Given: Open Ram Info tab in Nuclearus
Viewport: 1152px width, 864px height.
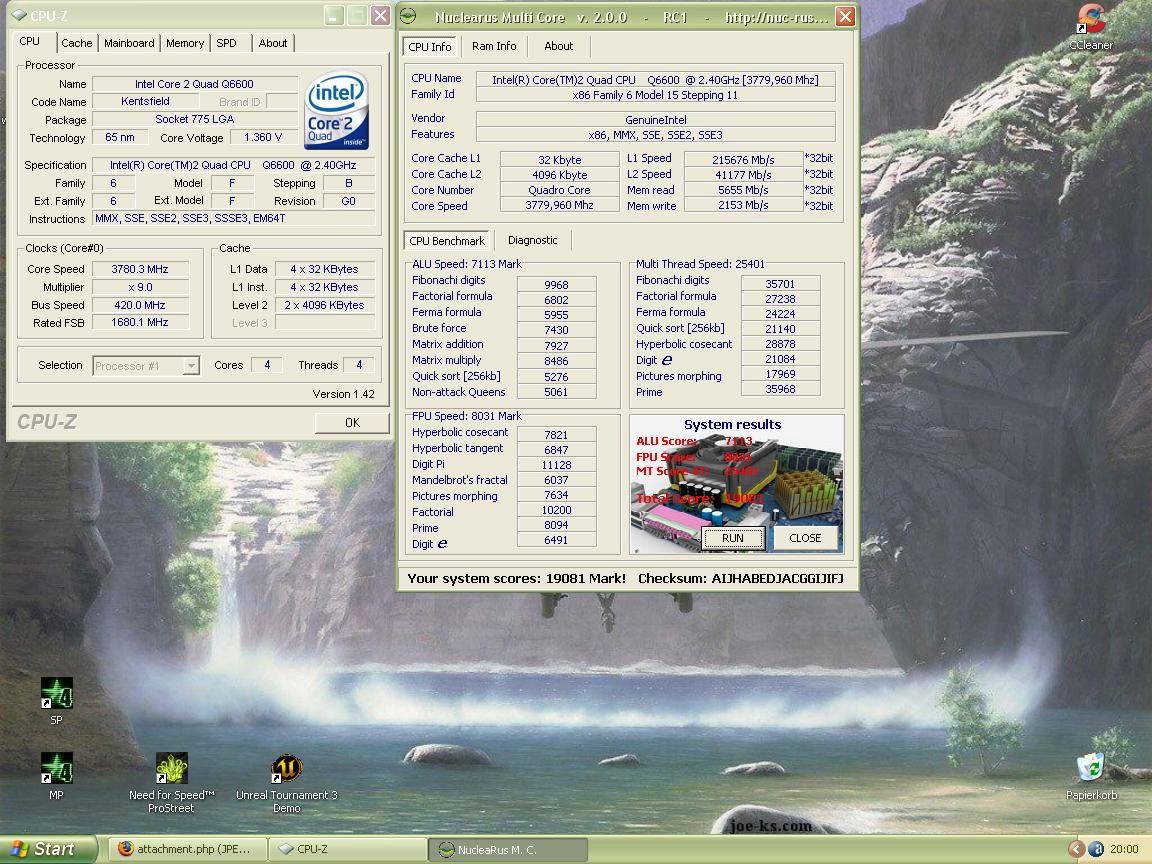Looking at the screenshot, I should coord(494,46).
